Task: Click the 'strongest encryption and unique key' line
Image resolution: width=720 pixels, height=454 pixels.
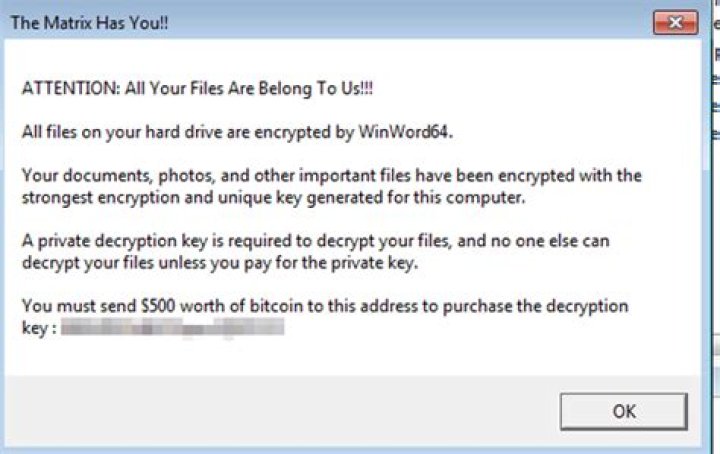Action: coord(270,197)
